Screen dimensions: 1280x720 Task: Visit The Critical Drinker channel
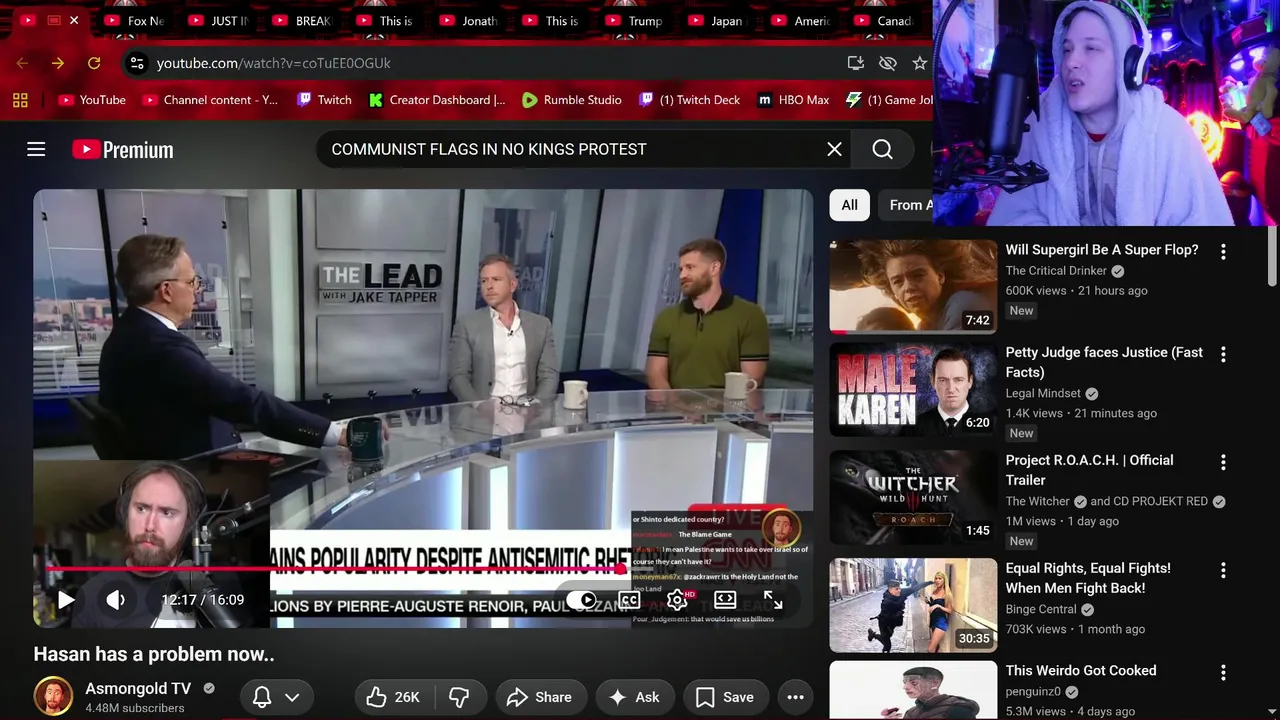click(1056, 271)
